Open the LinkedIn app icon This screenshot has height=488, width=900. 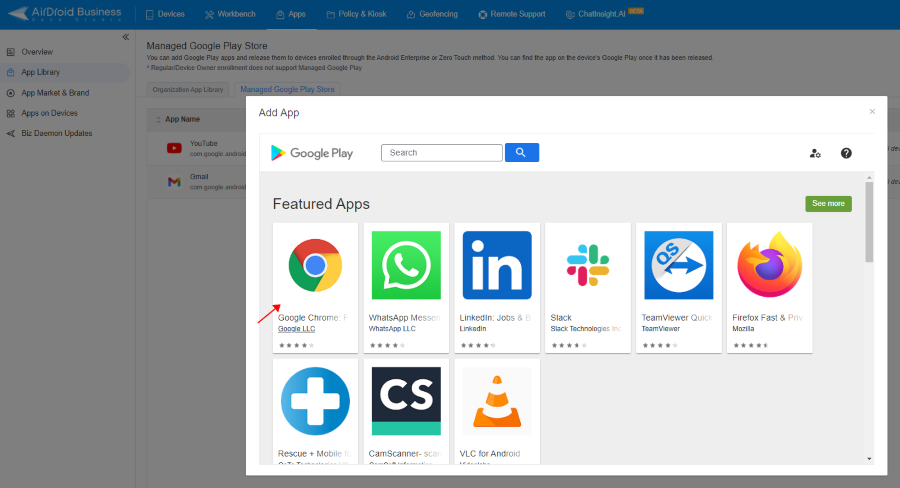(497, 265)
